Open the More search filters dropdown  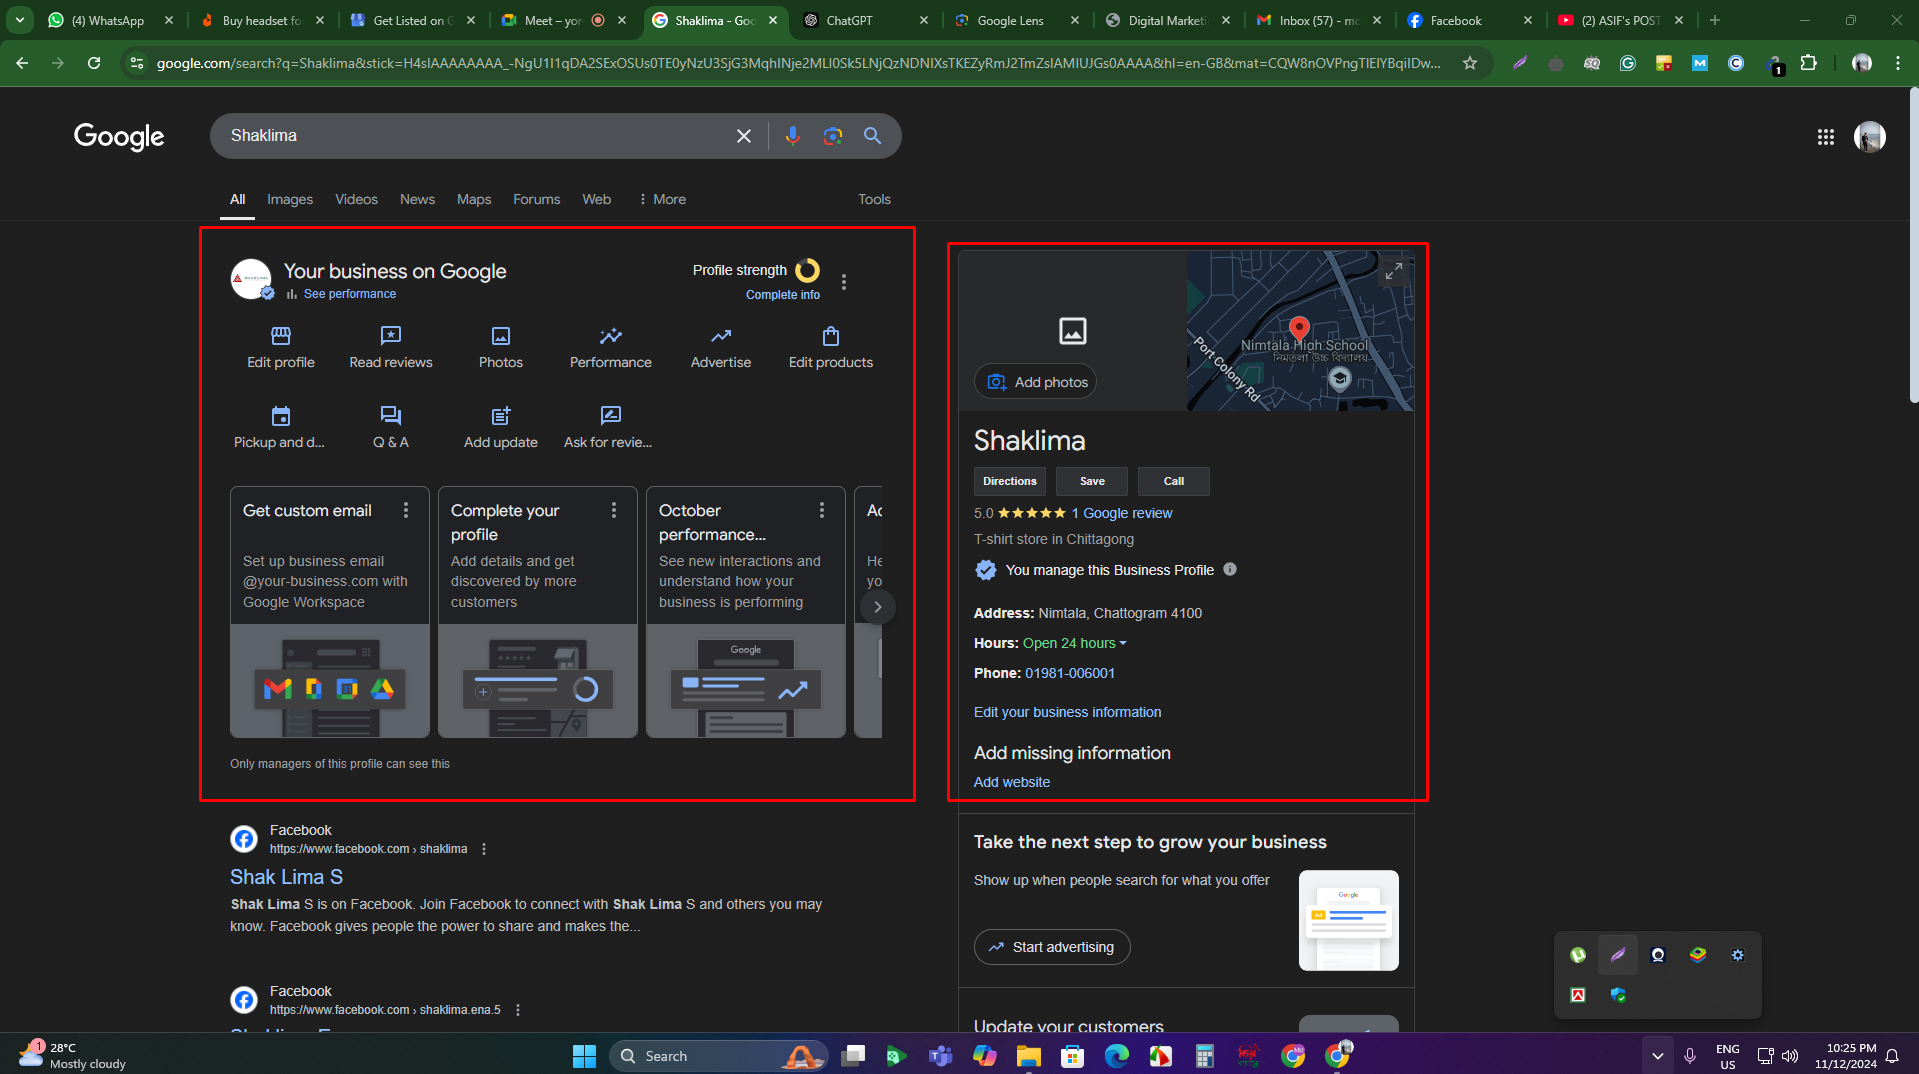(662, 199)
